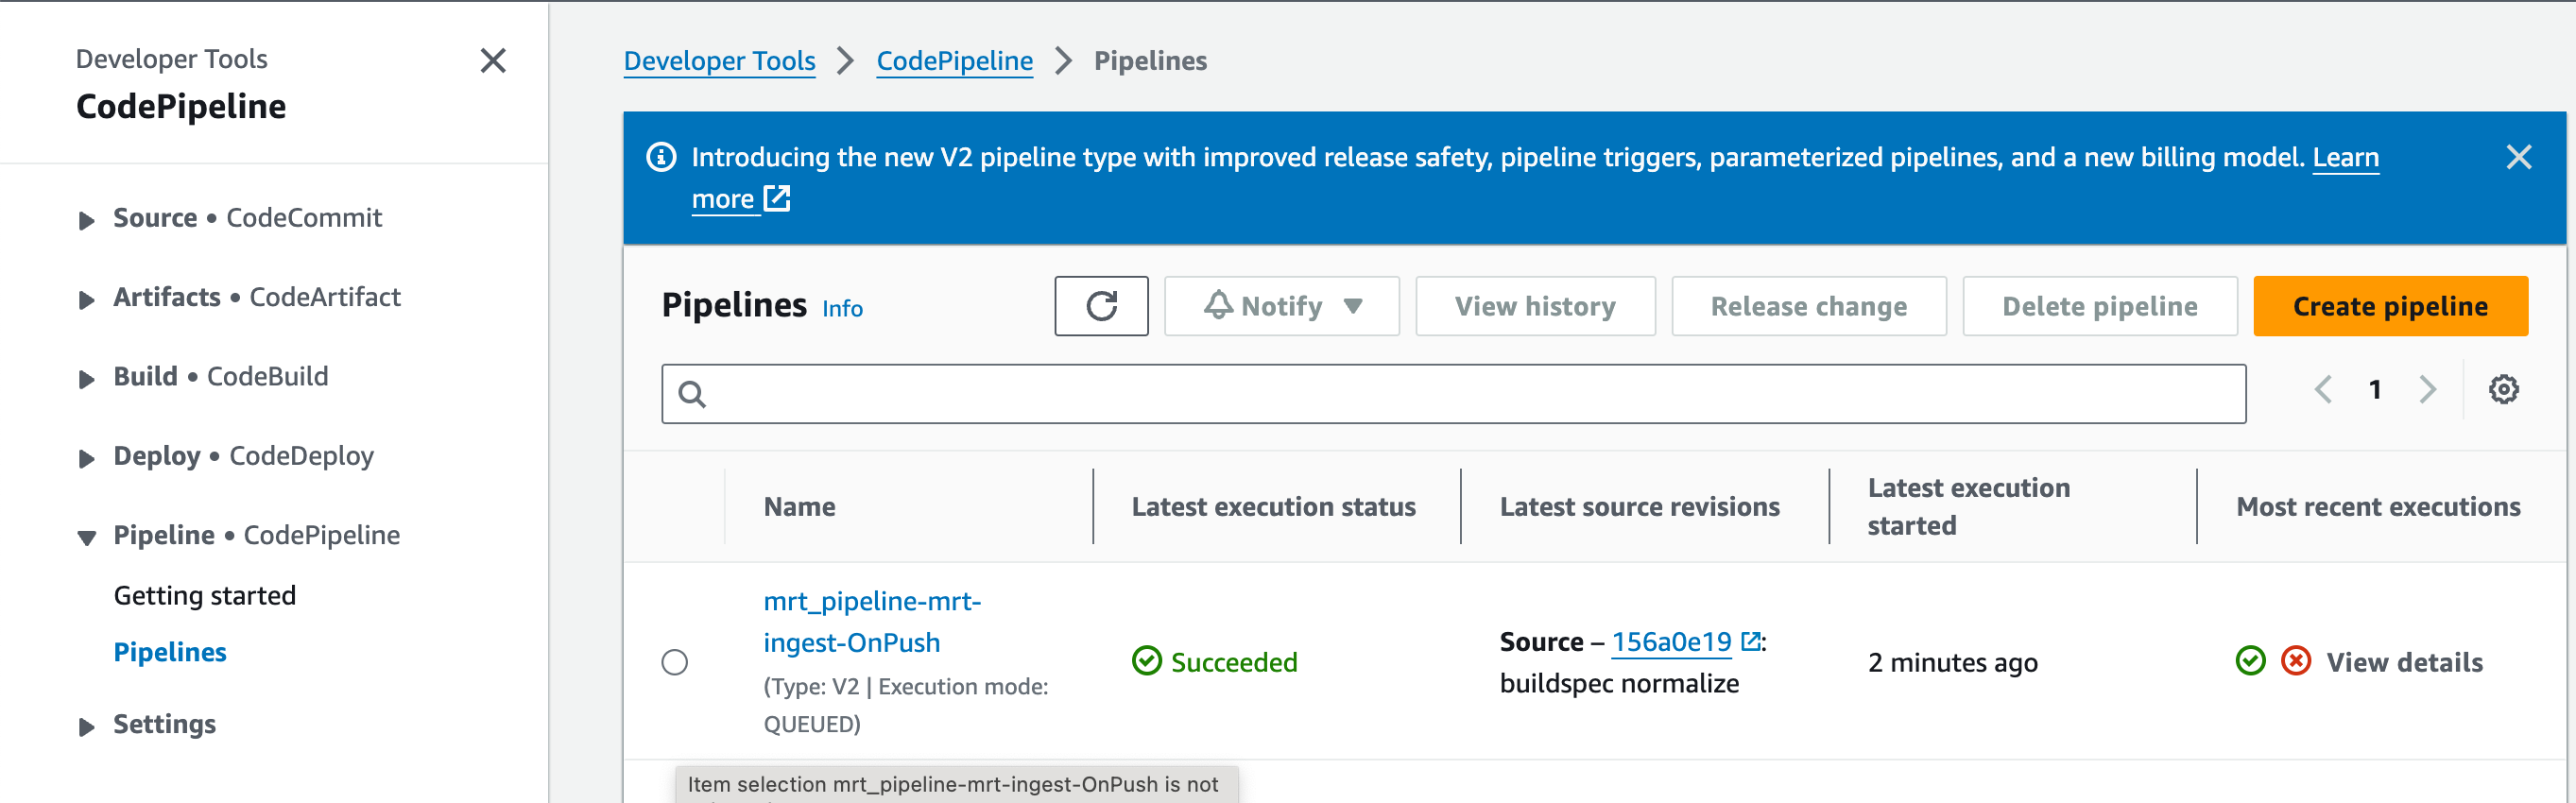Click View details for recent executions
This screenshot has height=803, width=2576.
click(2404, 662)
